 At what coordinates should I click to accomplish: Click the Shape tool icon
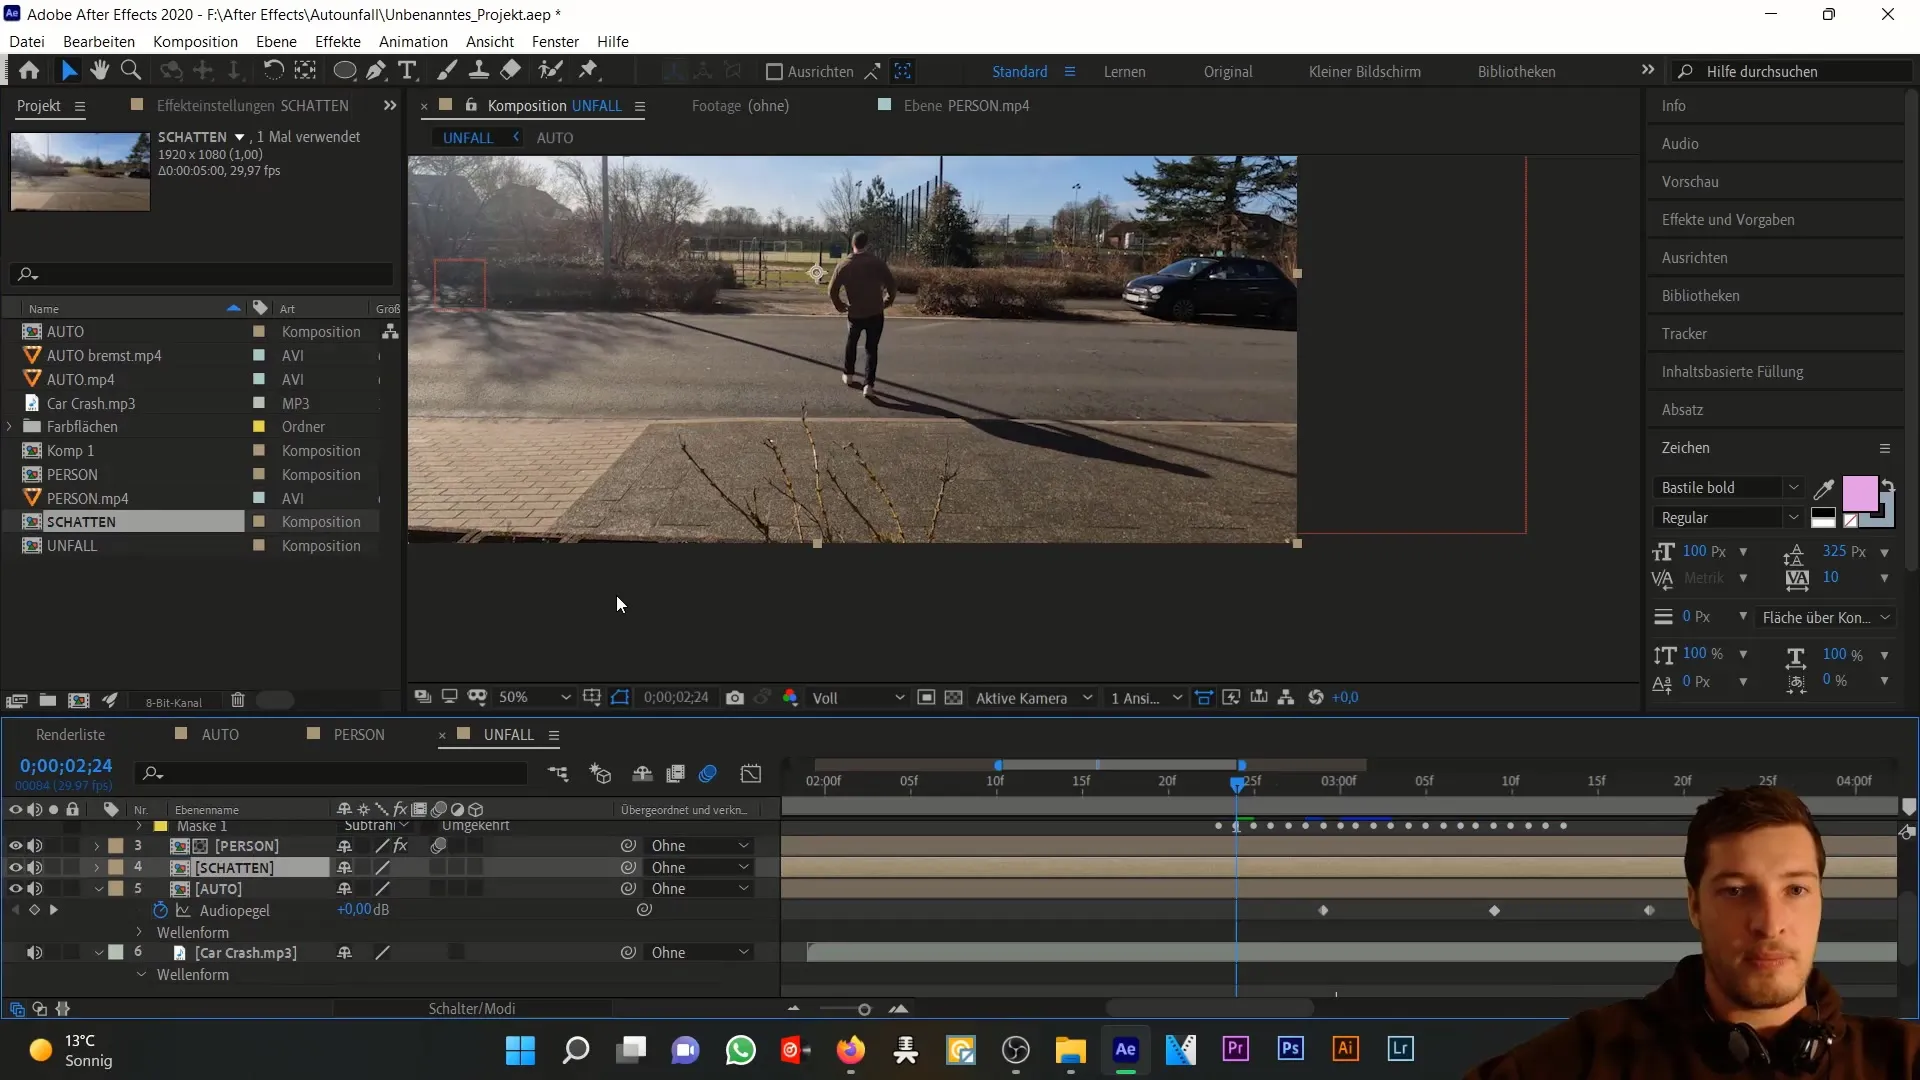343,70
